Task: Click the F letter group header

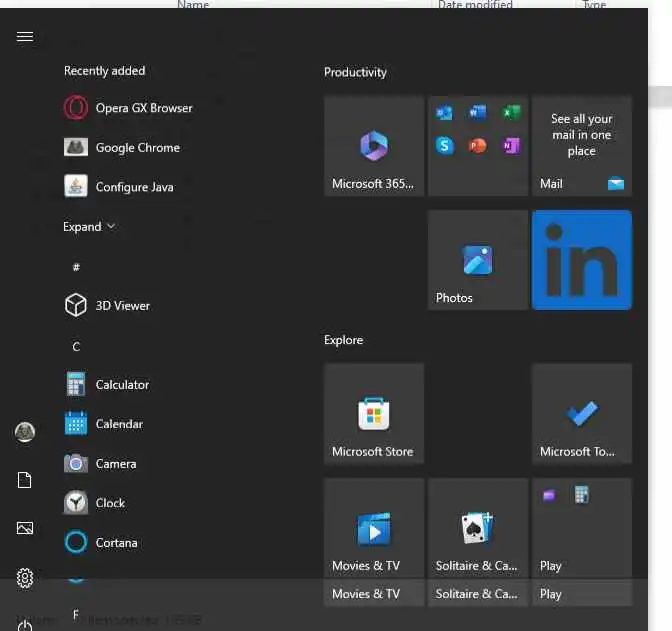Action: pos(76,615)
